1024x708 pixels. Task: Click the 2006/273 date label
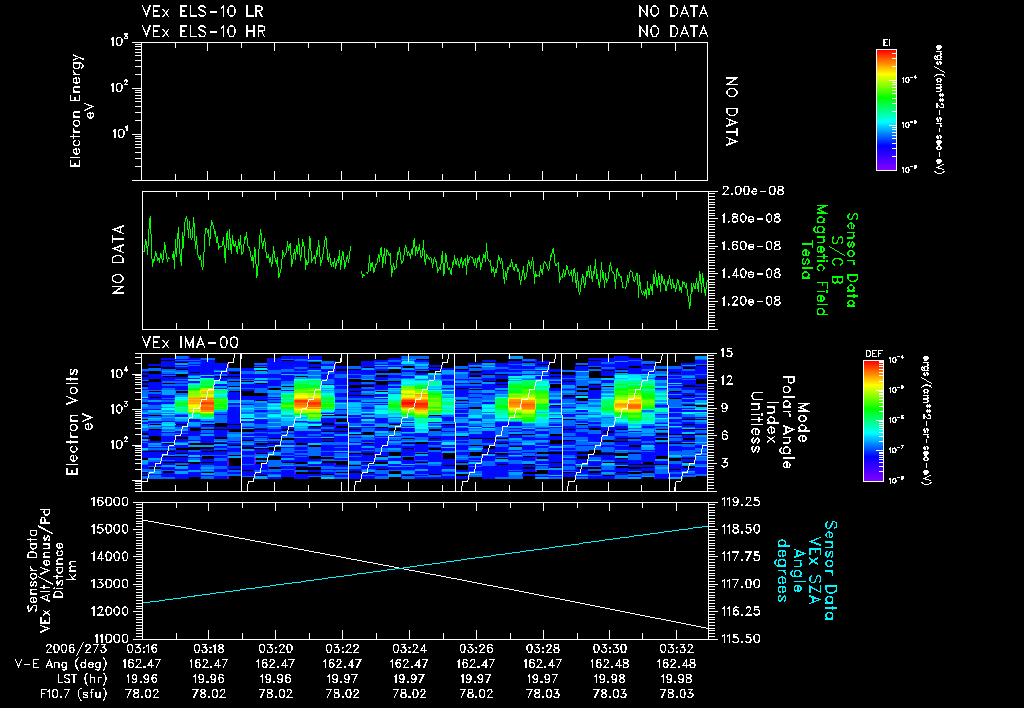point(76,649)
